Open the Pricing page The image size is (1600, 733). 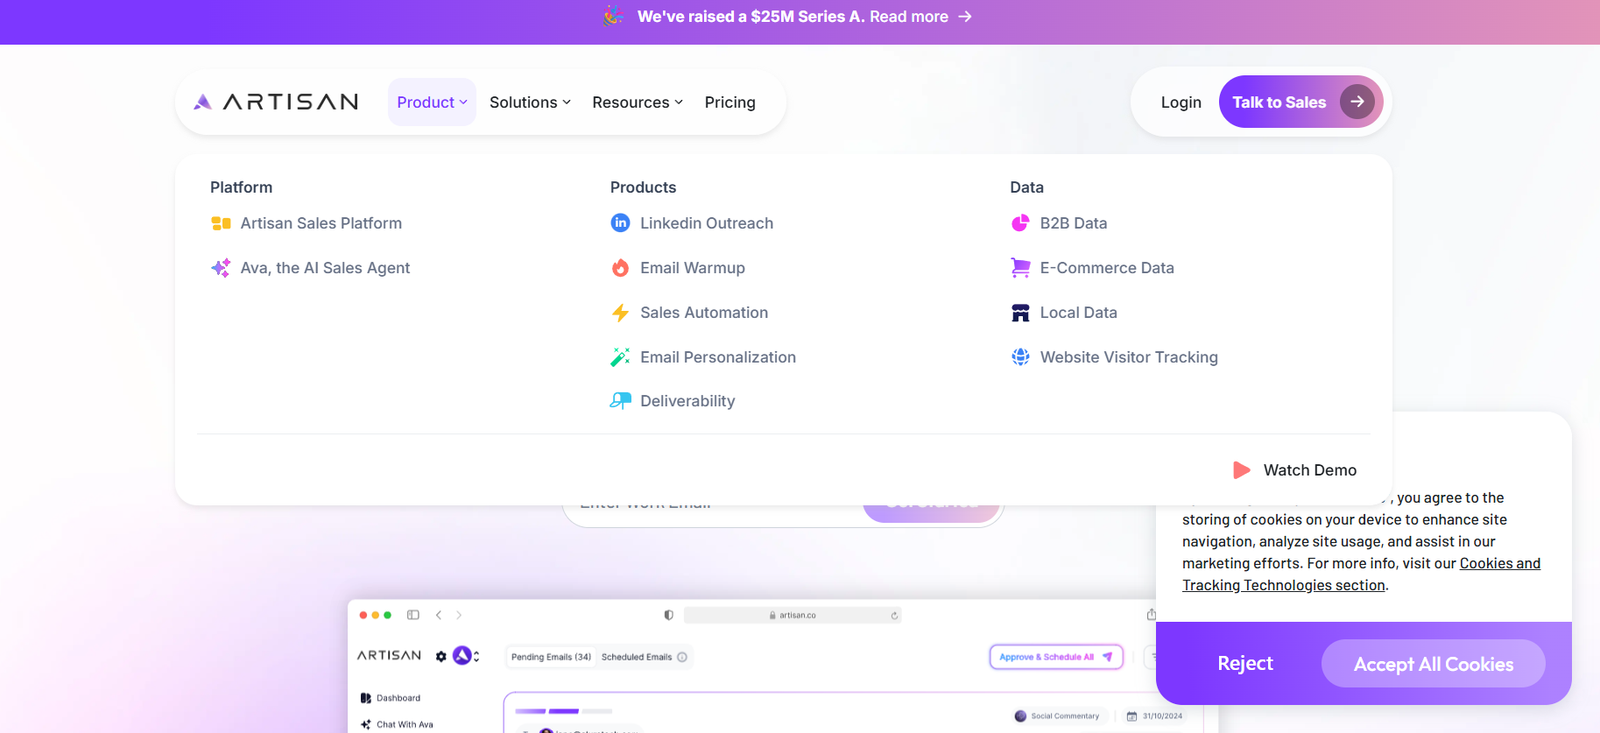click(730, 102)
